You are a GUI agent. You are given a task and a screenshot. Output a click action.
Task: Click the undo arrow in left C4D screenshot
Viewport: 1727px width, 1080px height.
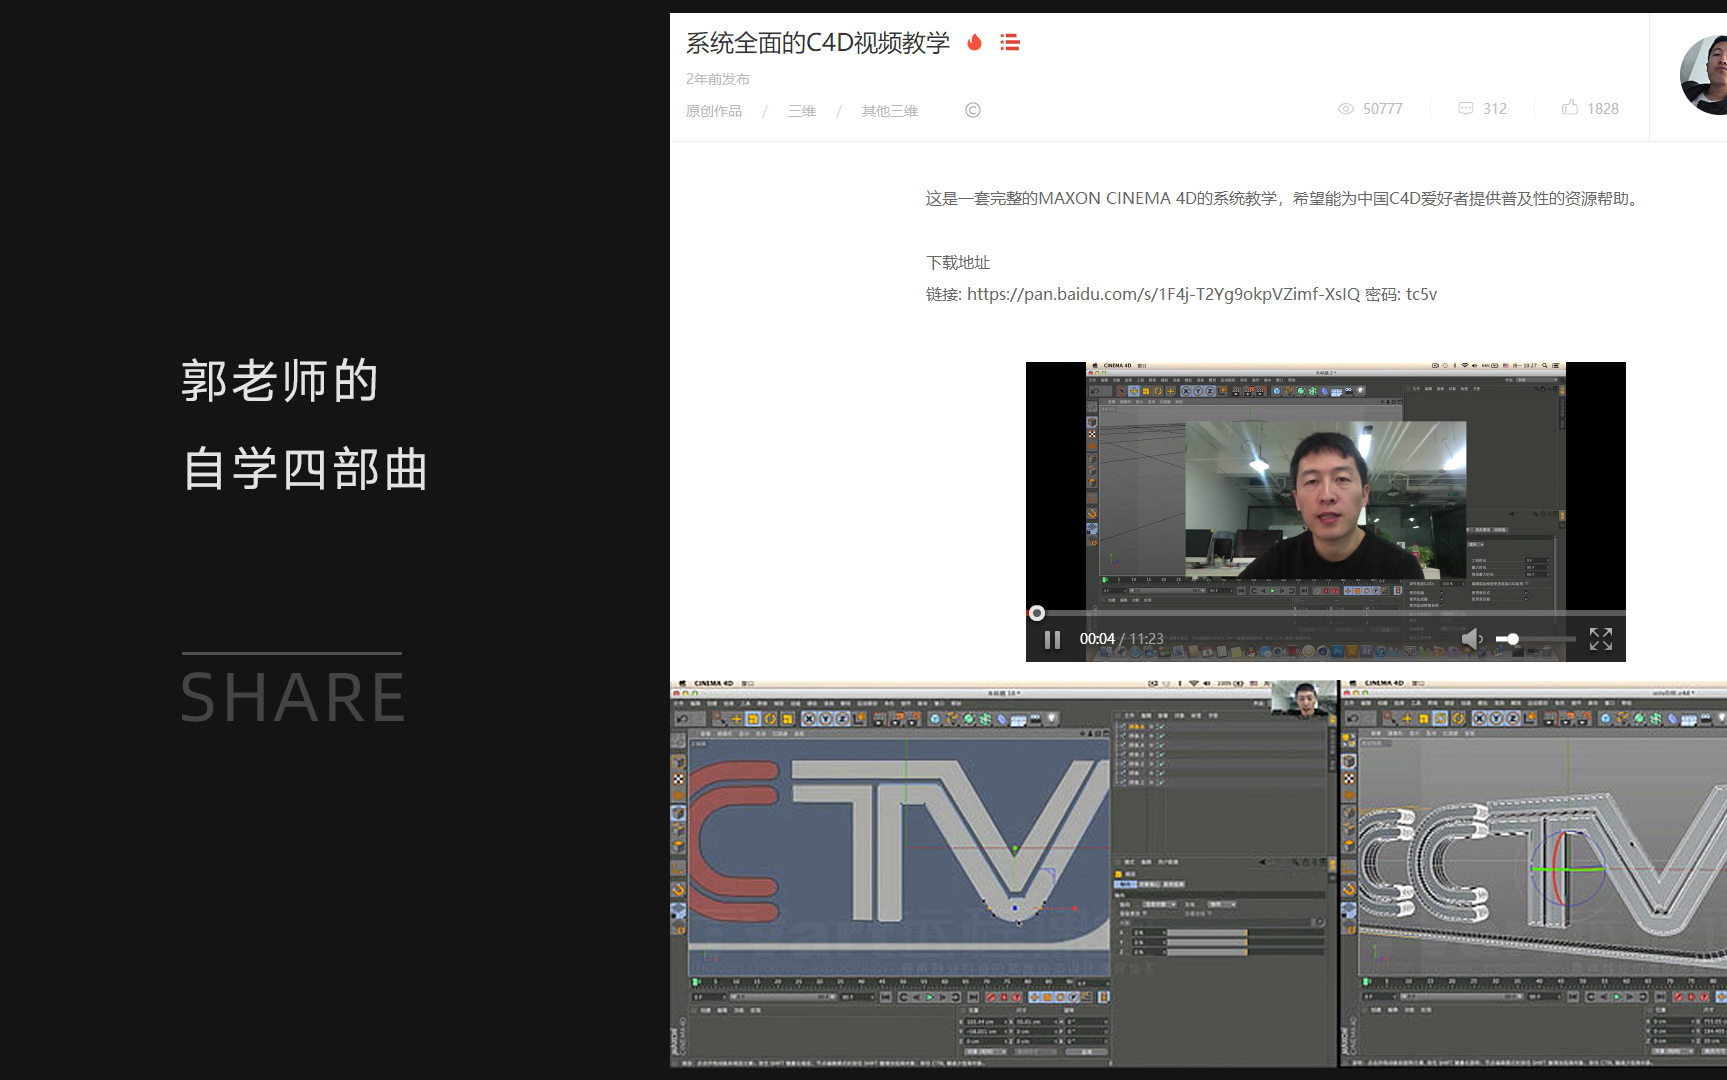pos(682,718)
